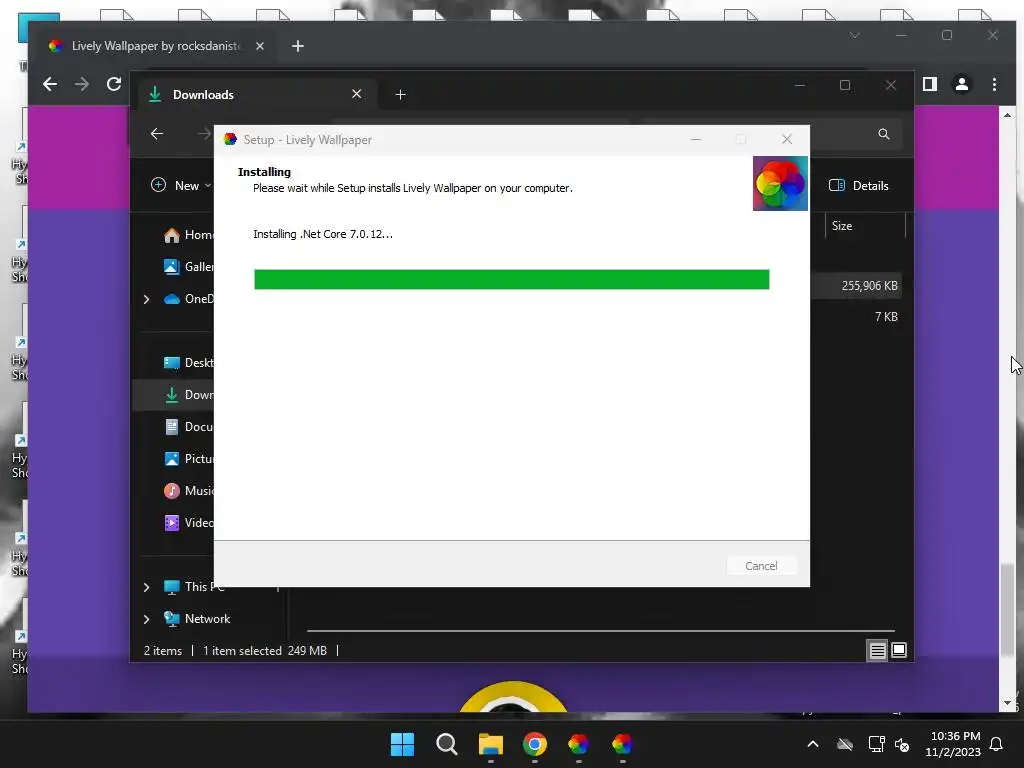The image size is (1024, 768).
Task: Select the Lively Wallpaper Chrome tab
Action: click(157, 46)
